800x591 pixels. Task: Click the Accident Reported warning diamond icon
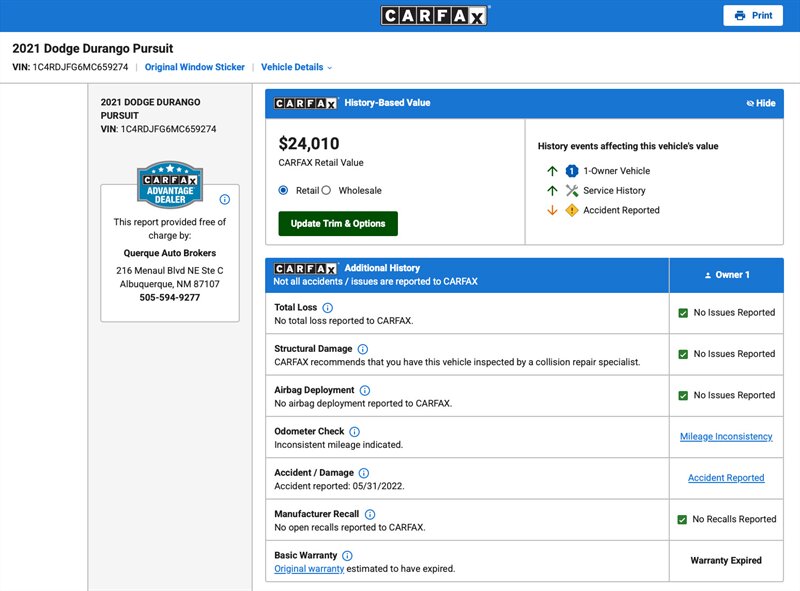click(571, 210)
